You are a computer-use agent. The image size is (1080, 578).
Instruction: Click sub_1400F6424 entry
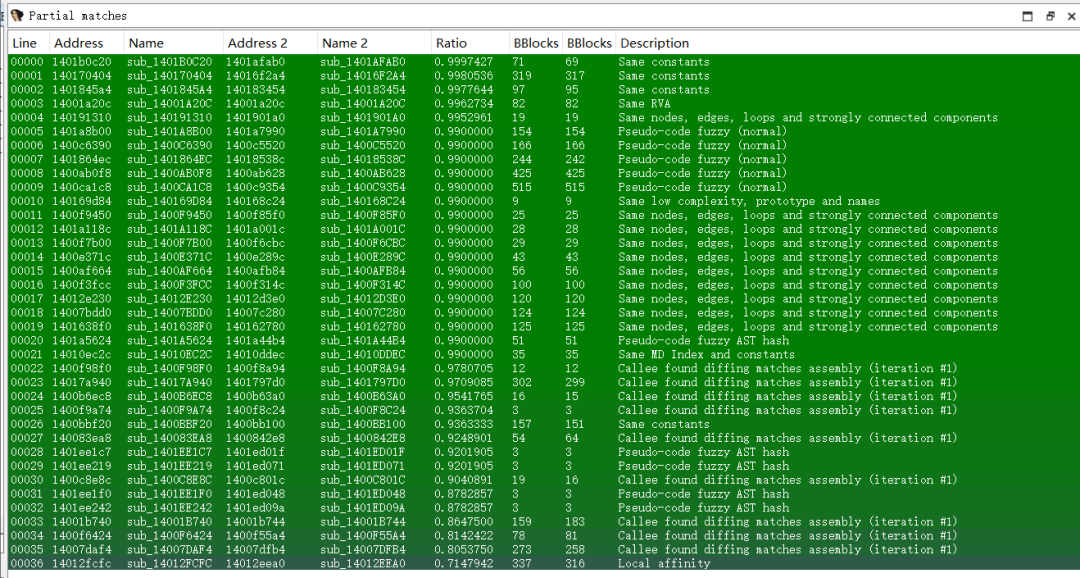click(169, 535)
